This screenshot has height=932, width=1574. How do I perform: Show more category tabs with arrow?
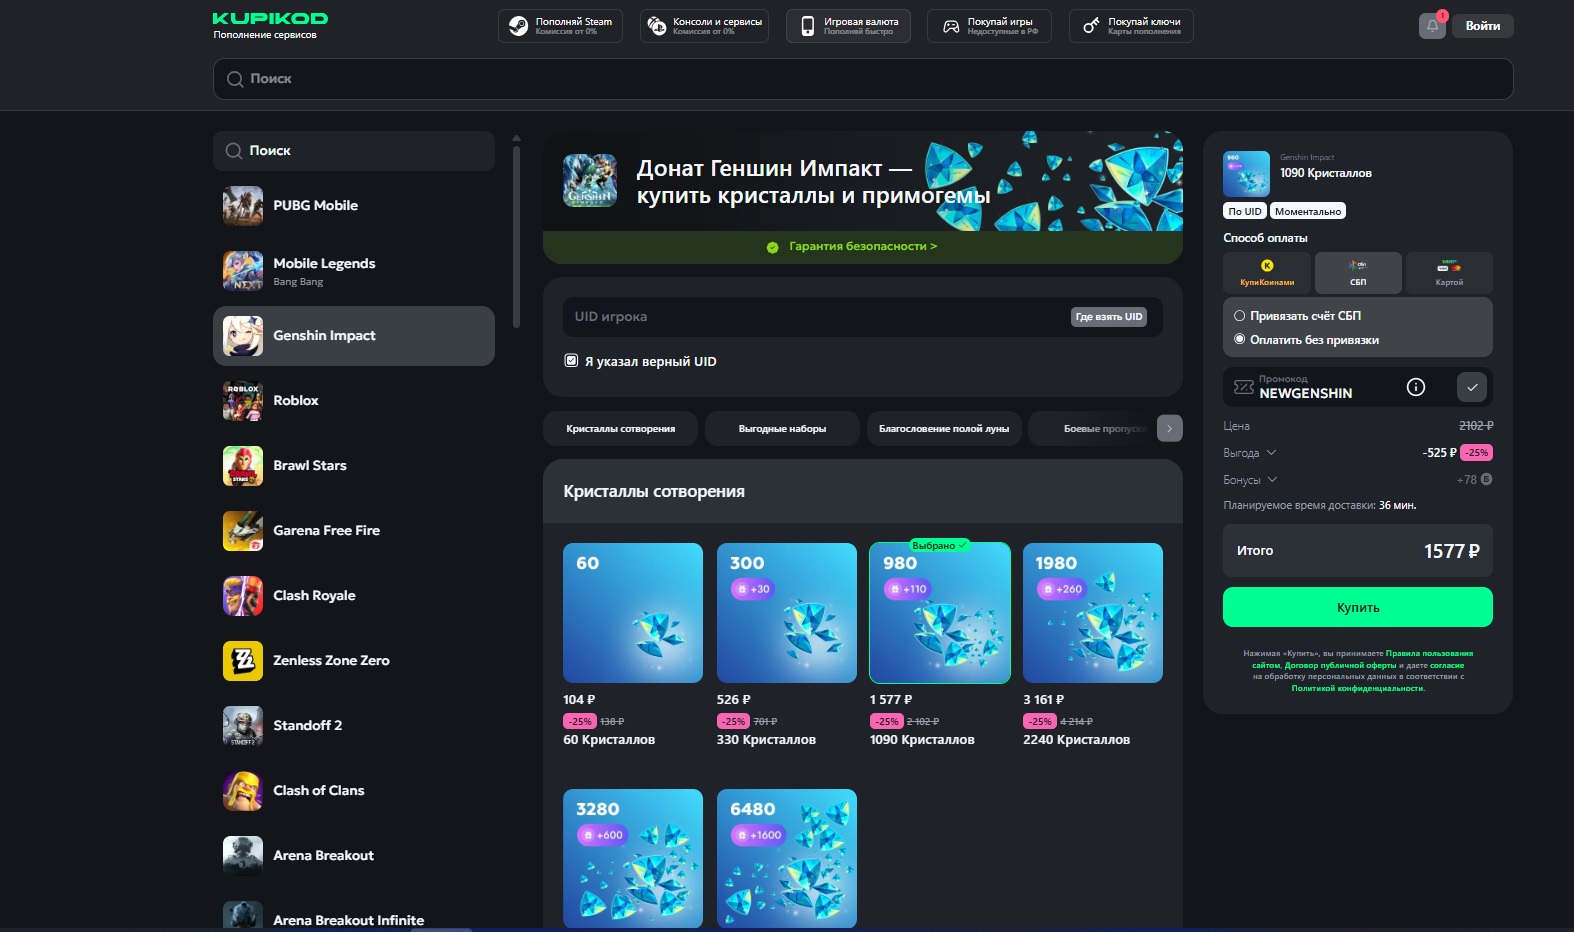1169,428
